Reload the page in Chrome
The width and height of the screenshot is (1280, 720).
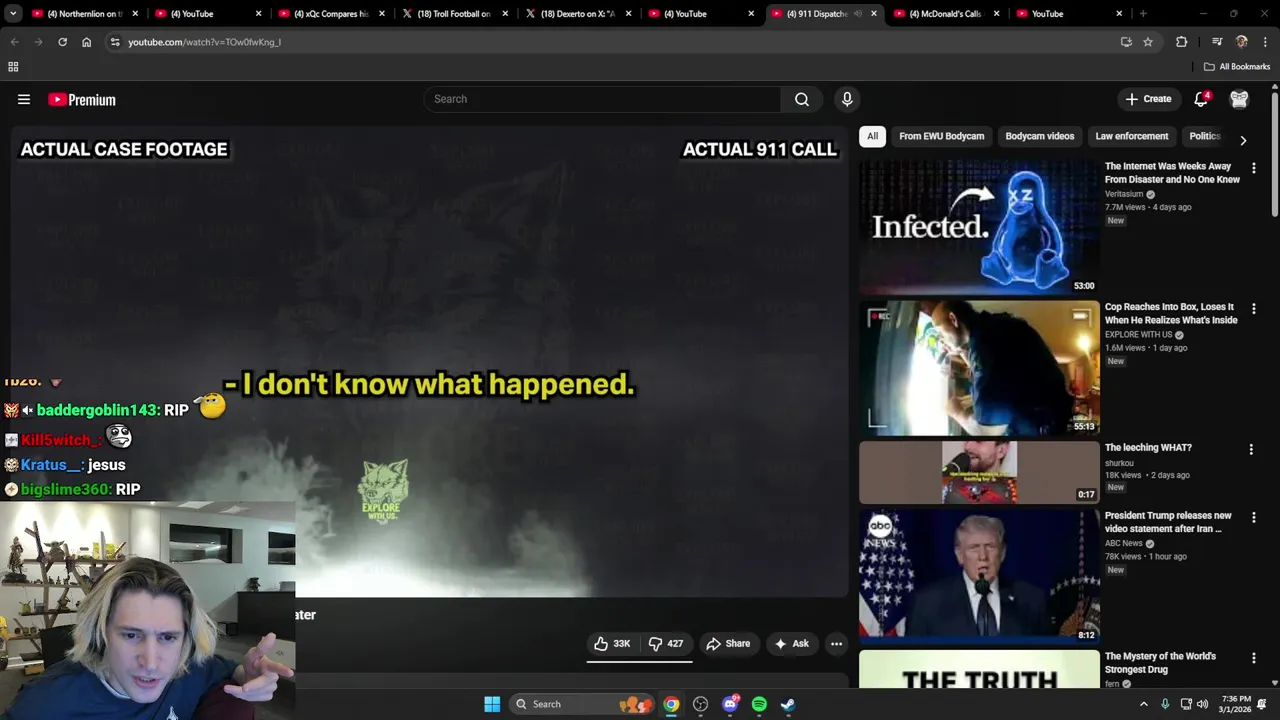point(62,42)
